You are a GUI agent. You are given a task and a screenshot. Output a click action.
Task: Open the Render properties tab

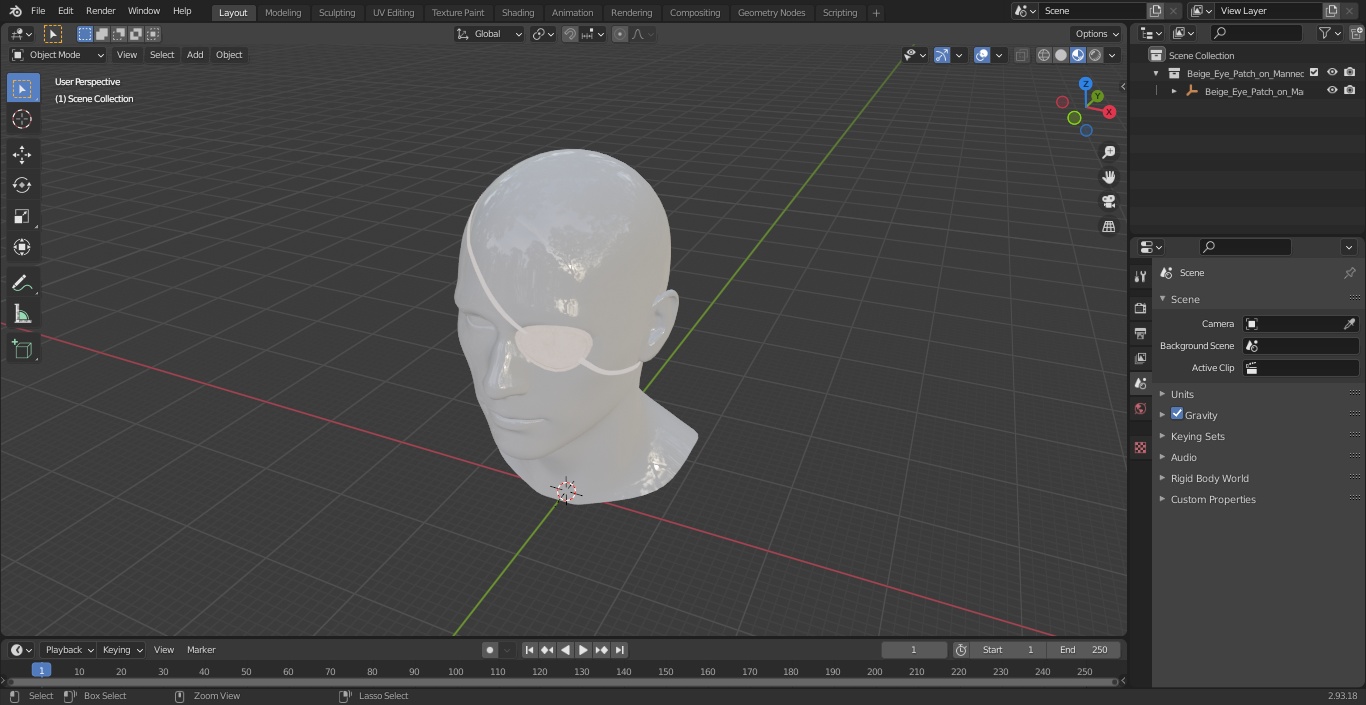click(x=1140, y=308)
